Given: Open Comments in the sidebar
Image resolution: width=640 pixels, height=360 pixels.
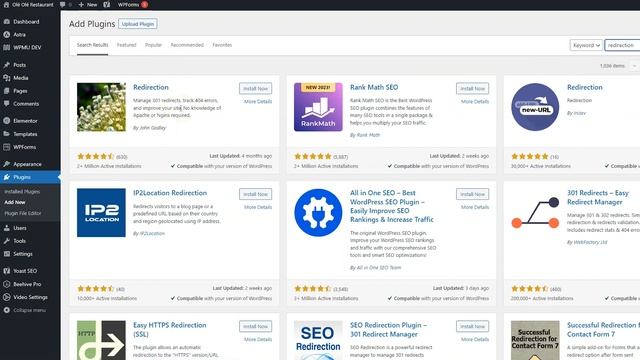Looking at the screenshot, I should click(26, 104).
